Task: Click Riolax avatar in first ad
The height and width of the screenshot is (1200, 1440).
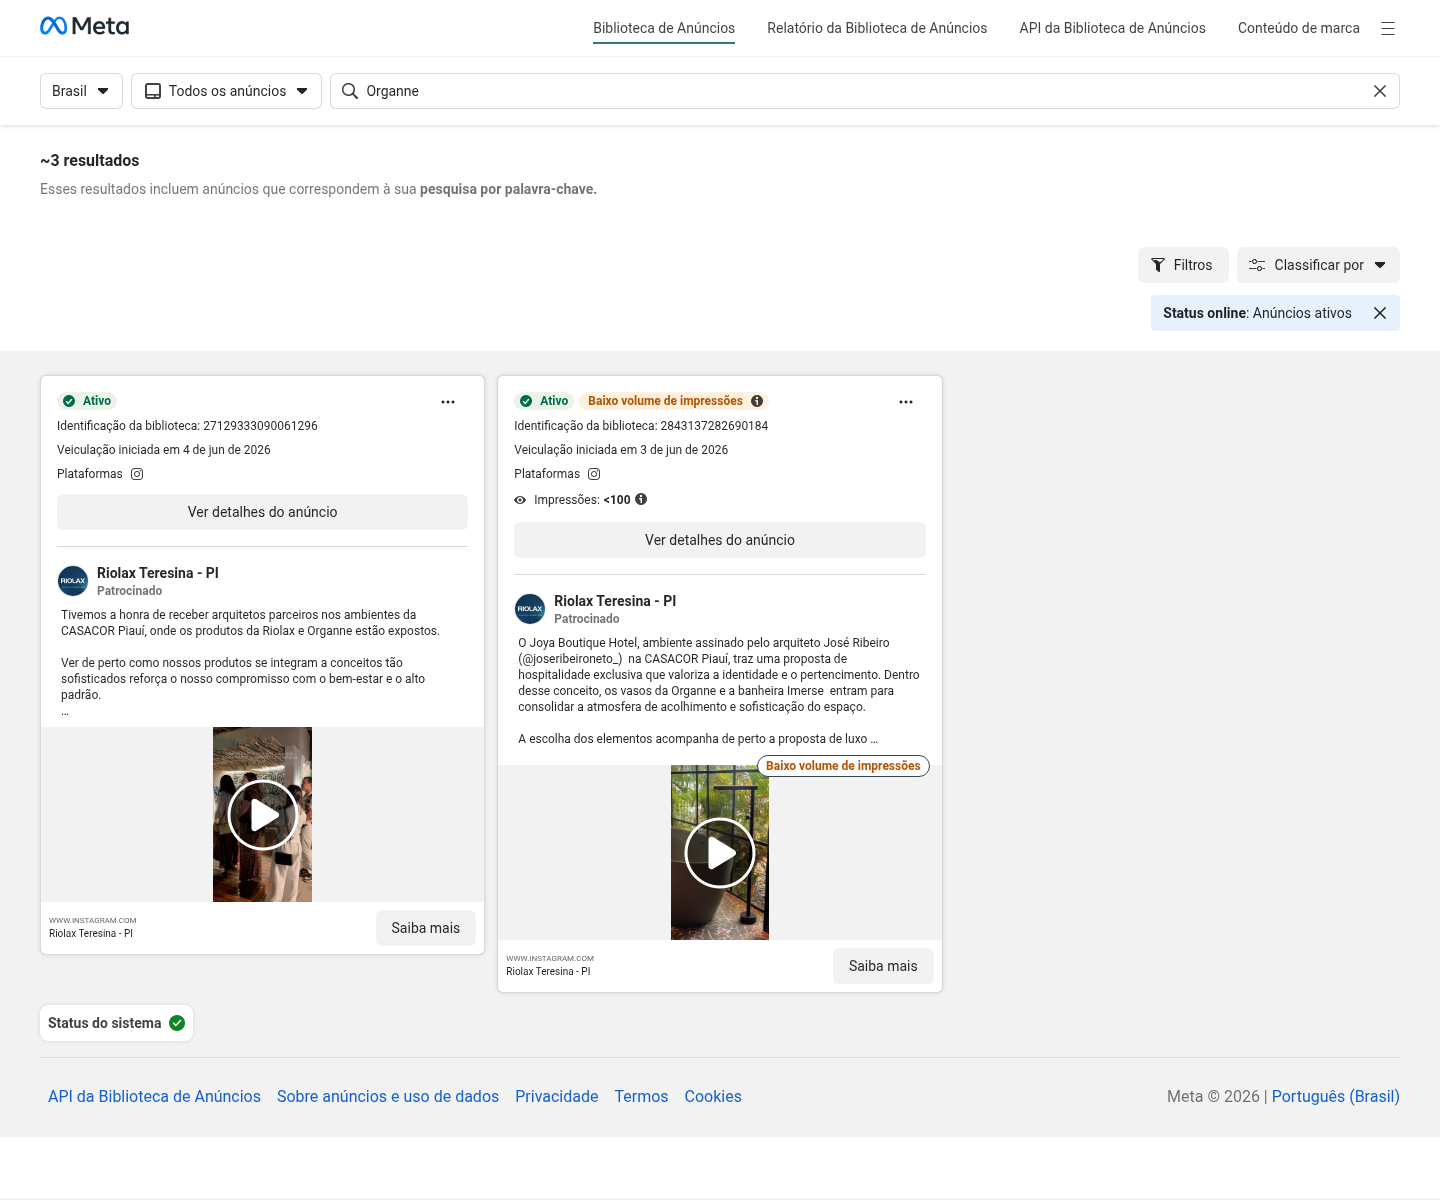Action: (73, 581)
